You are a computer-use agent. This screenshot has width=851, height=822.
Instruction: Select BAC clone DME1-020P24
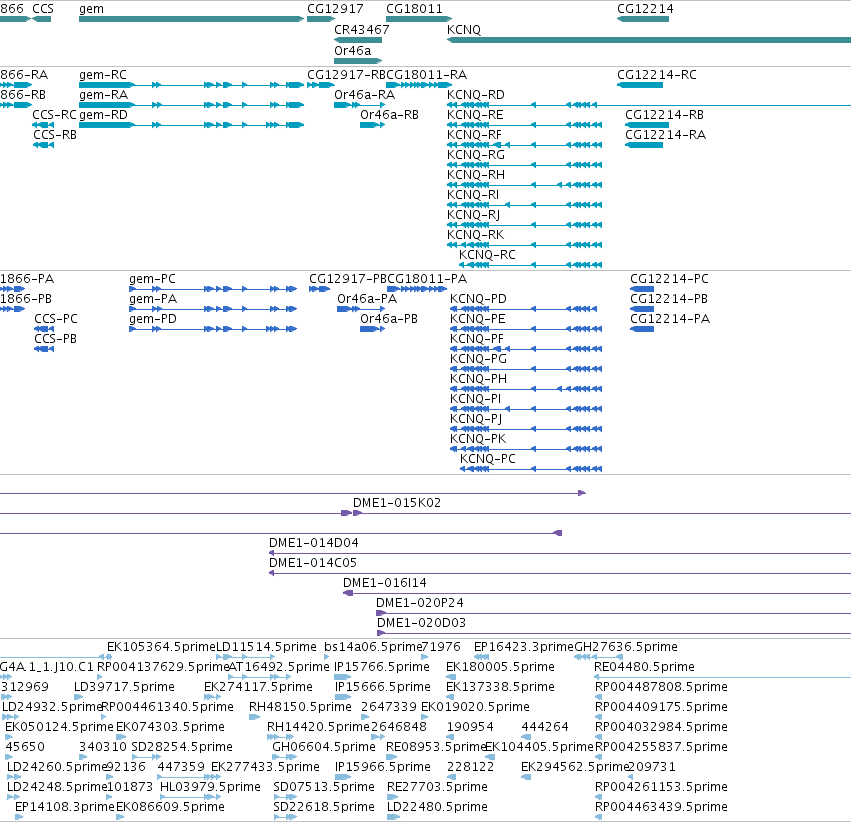pos(613,613)
